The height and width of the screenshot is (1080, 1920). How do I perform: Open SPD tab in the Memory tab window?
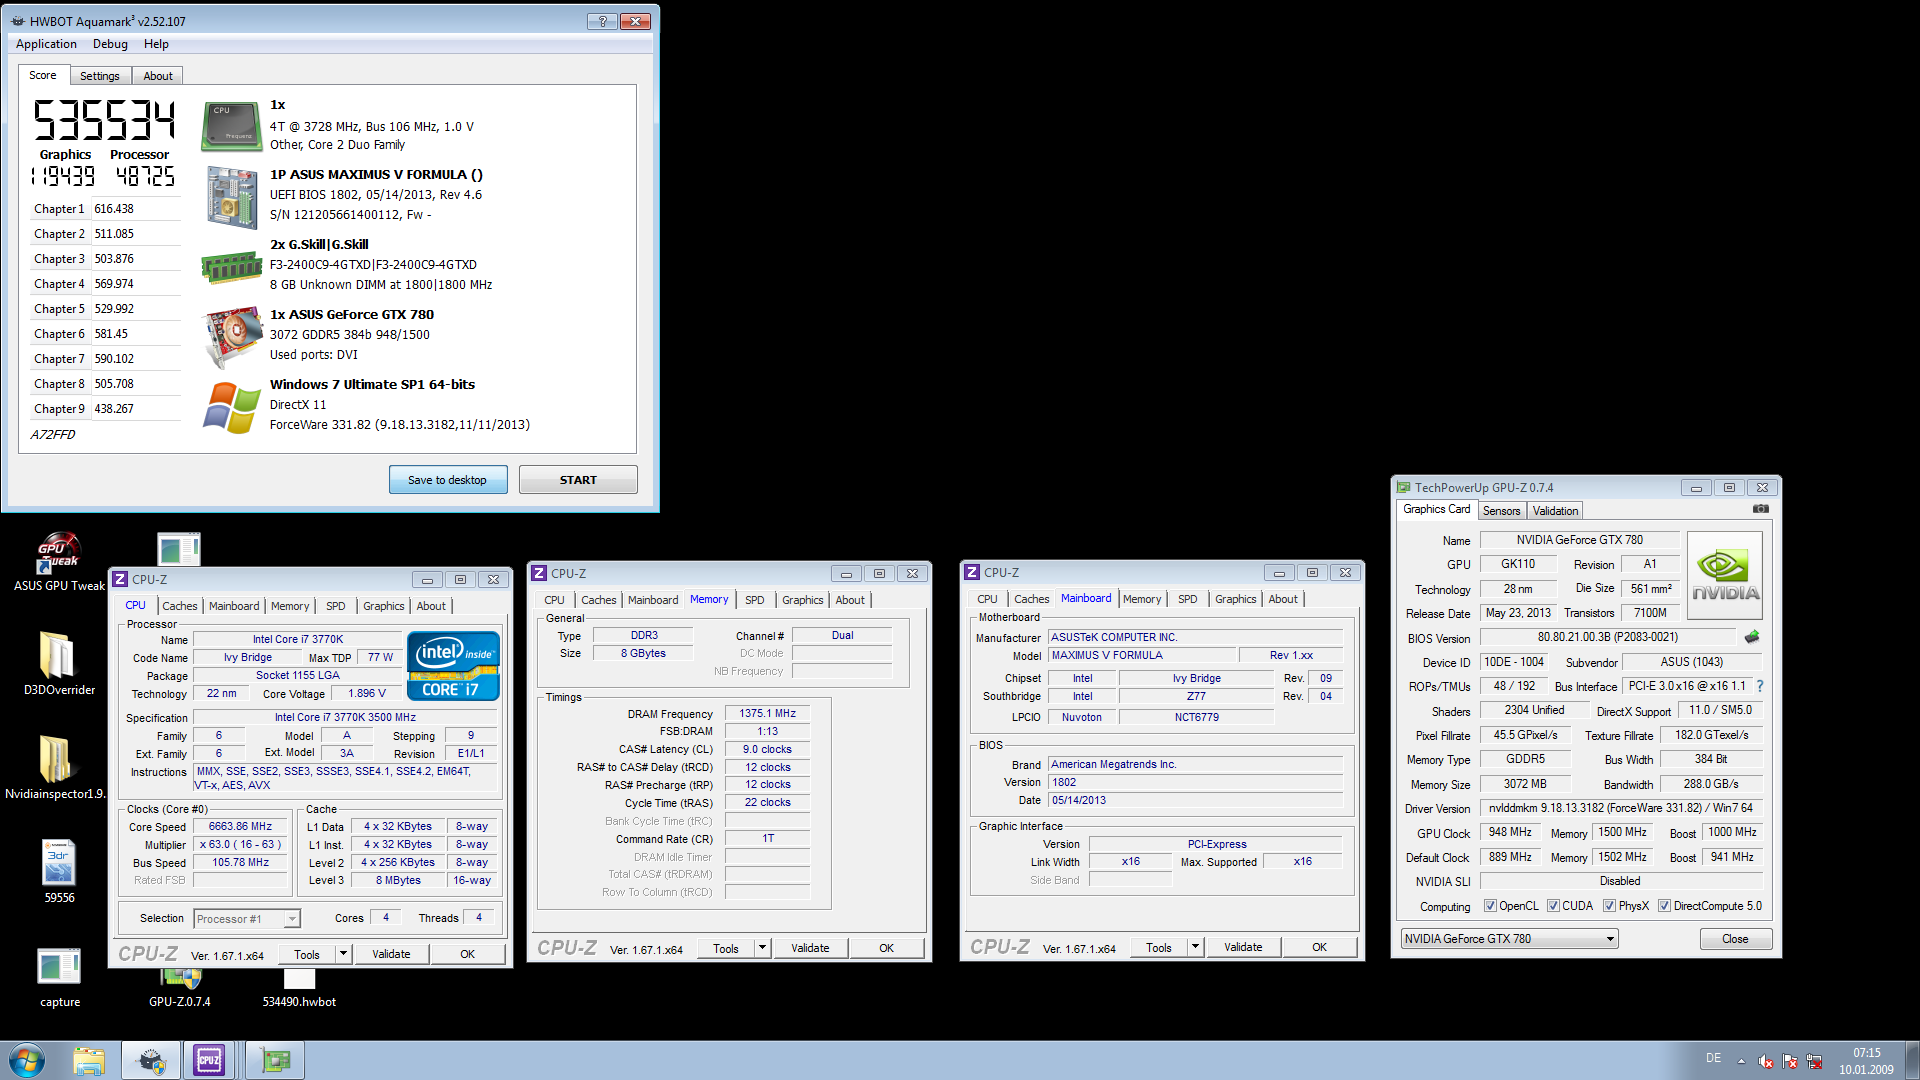[x=755, y=600]
